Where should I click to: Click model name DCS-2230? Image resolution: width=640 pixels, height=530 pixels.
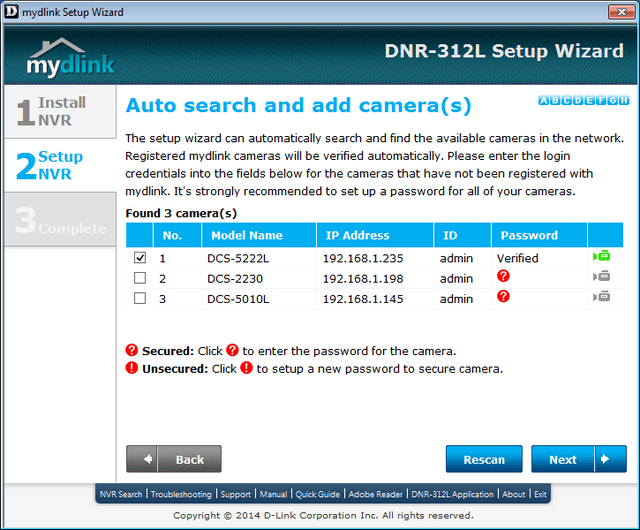tap(235, 279)
